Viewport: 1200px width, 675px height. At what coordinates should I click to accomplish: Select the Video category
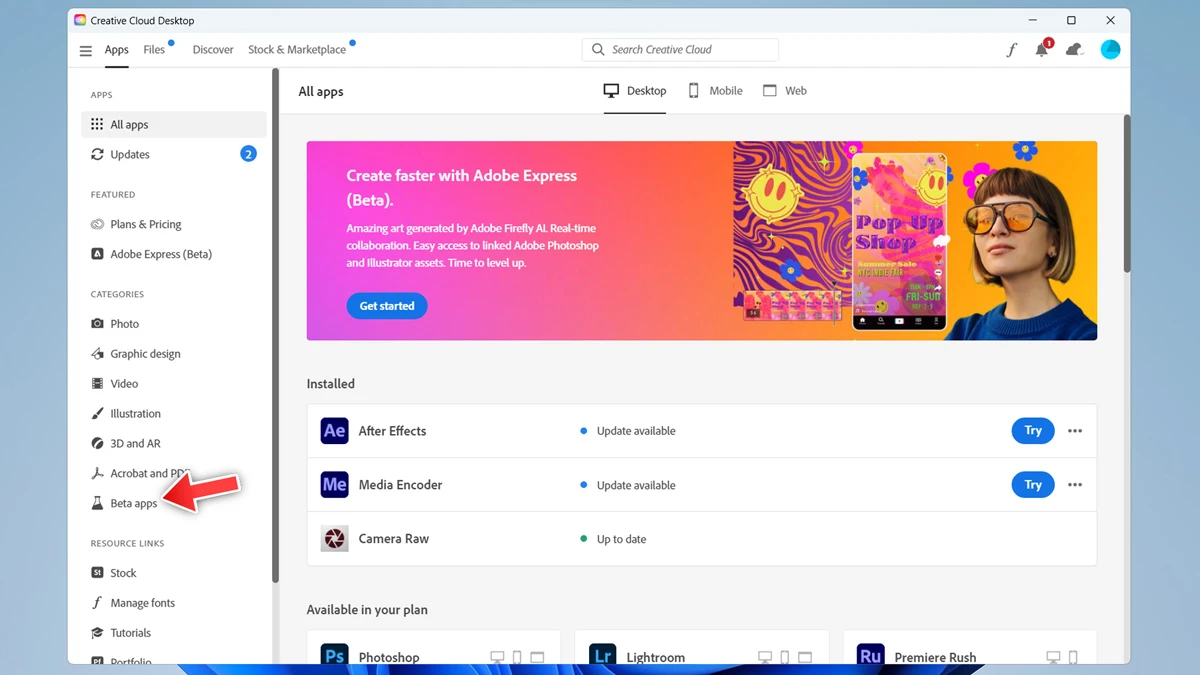174,384
